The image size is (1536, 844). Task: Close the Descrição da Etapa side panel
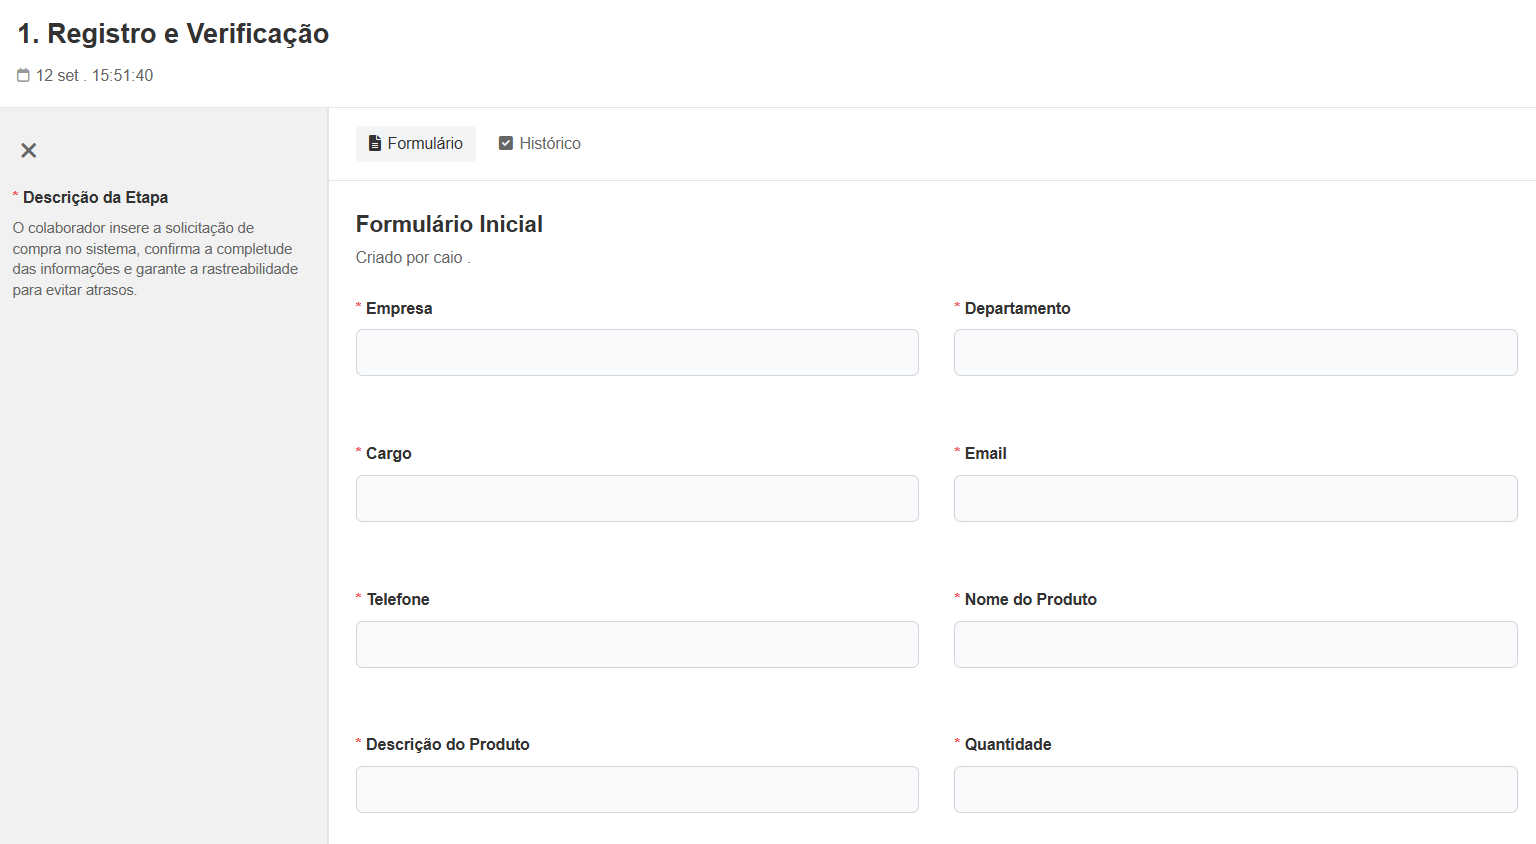click(x=29, y=150)
